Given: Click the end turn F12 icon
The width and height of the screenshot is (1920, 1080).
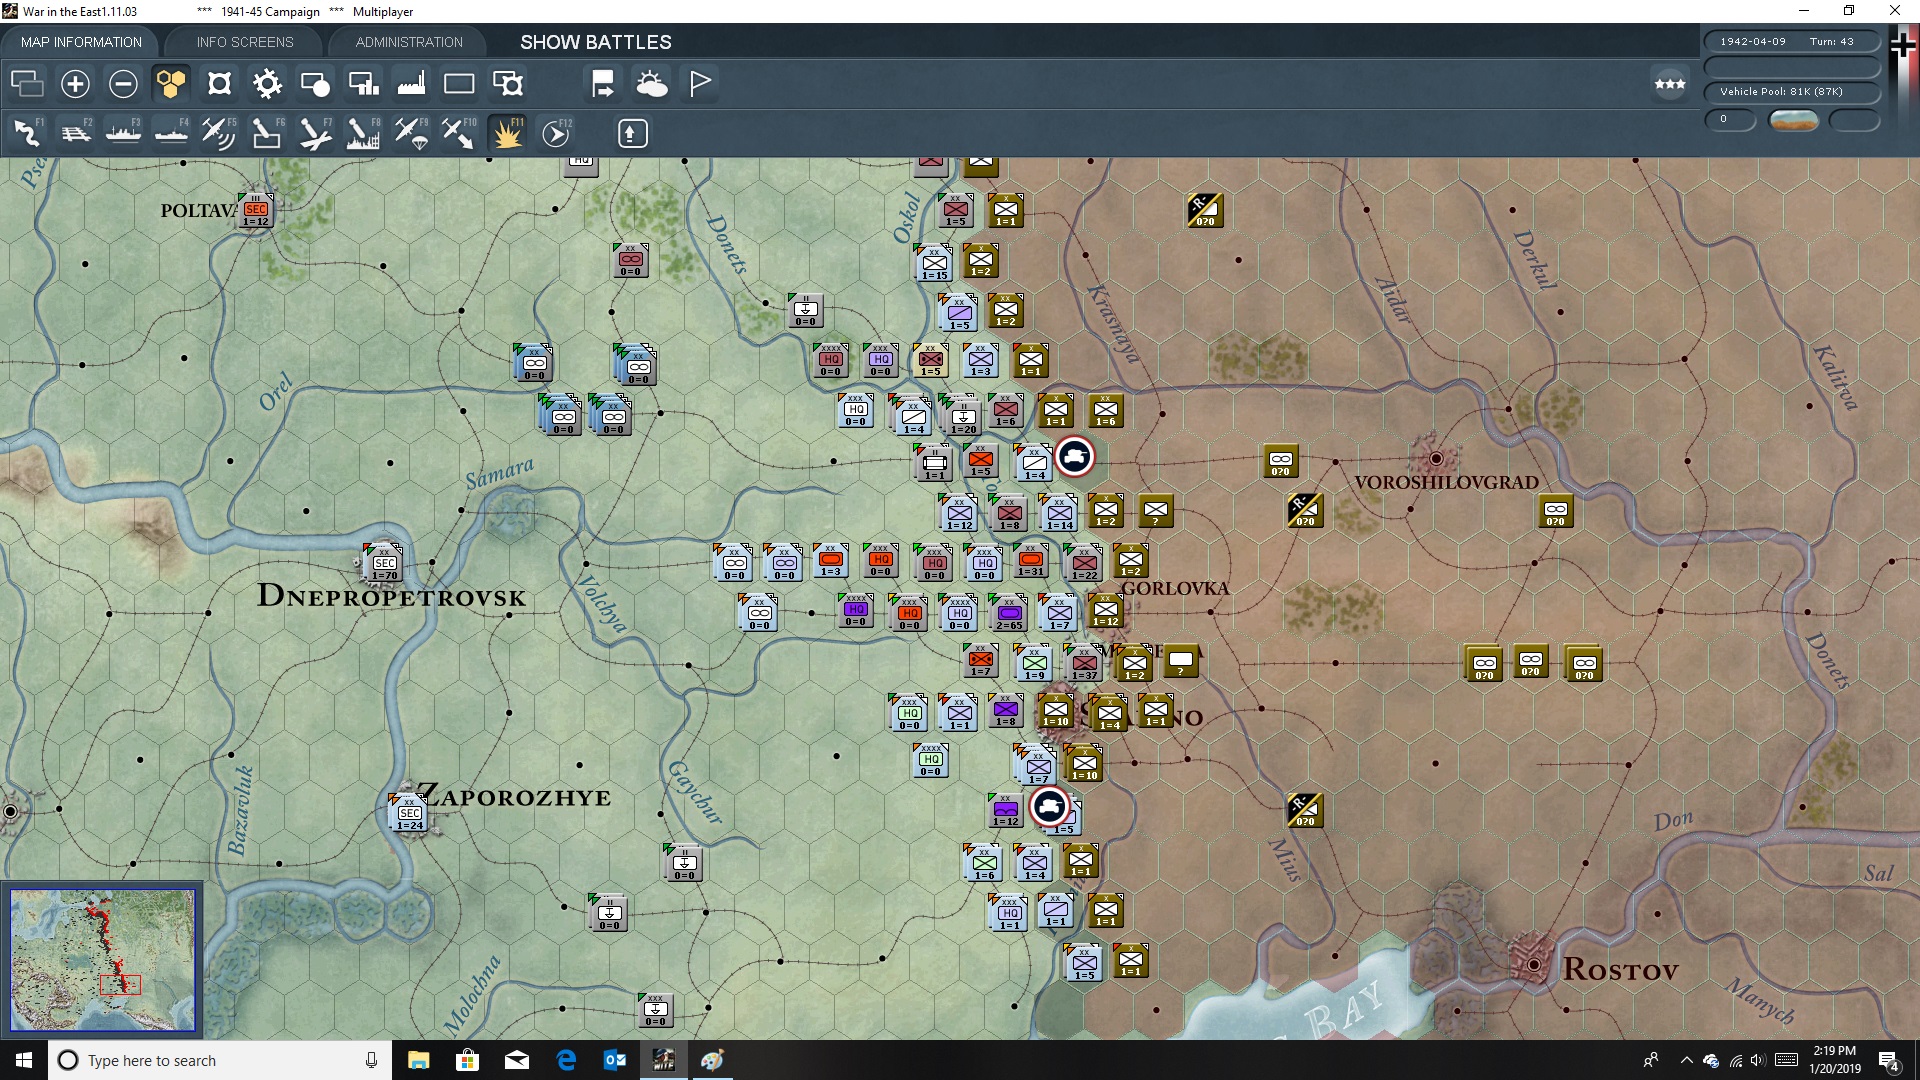Looking at the screenshot, I should point(556,133).
